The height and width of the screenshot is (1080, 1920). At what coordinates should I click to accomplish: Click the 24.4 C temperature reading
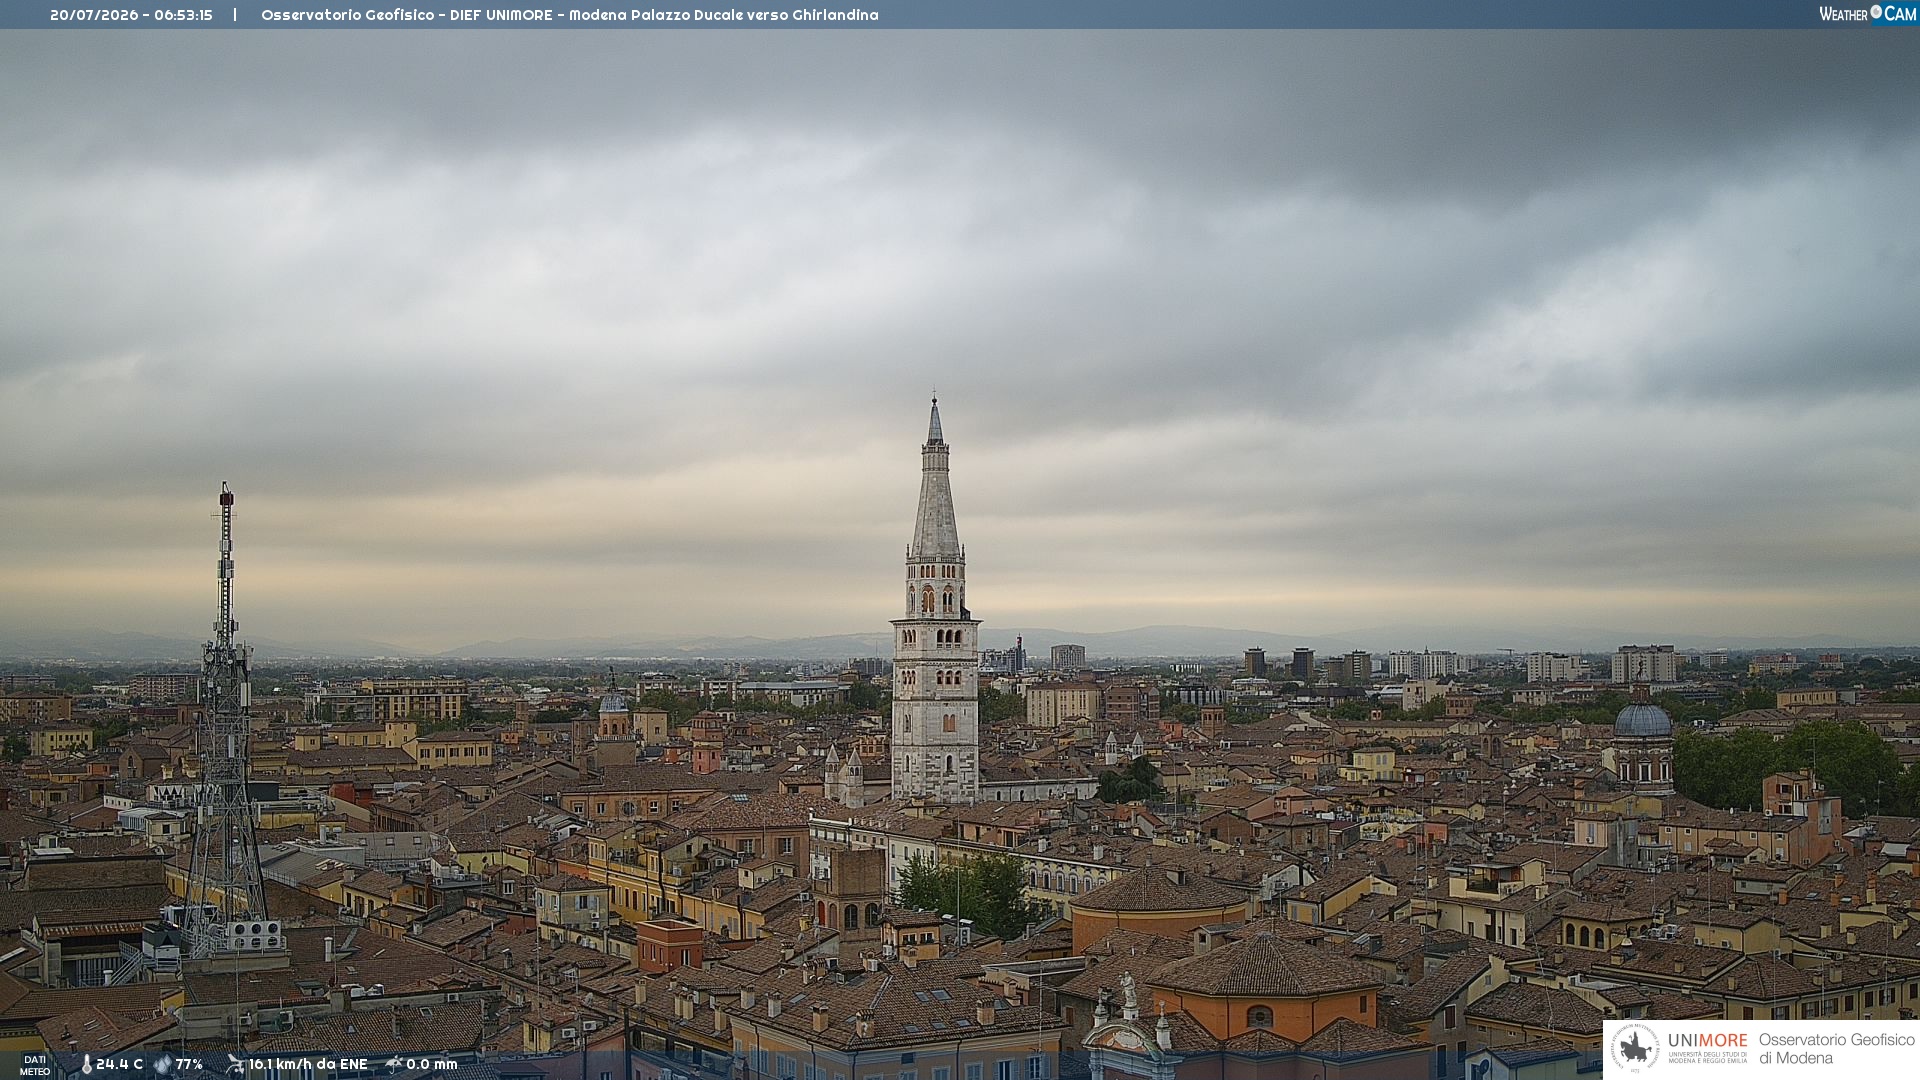click(x=119, y=1065)
